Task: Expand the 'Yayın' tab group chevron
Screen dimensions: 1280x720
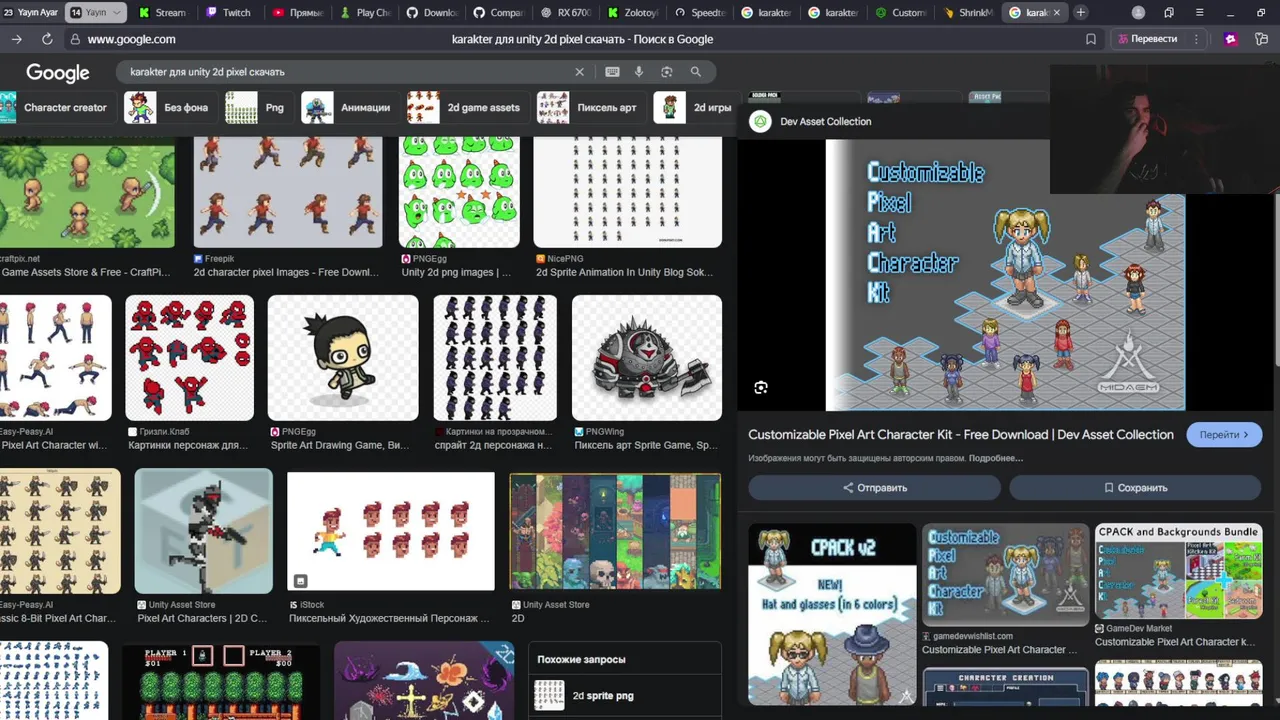Action: point(117,12)
